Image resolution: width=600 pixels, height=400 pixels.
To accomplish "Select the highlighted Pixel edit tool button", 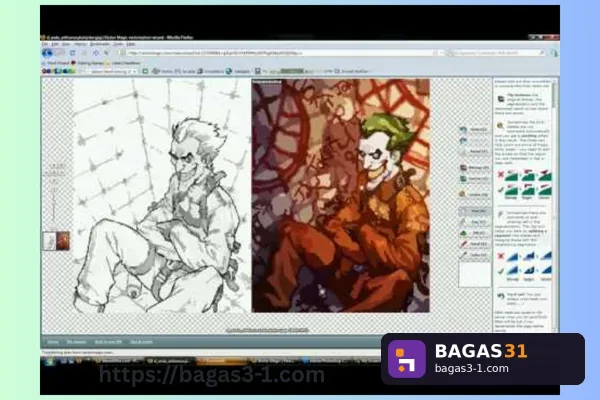I will [x=474, y=211].
